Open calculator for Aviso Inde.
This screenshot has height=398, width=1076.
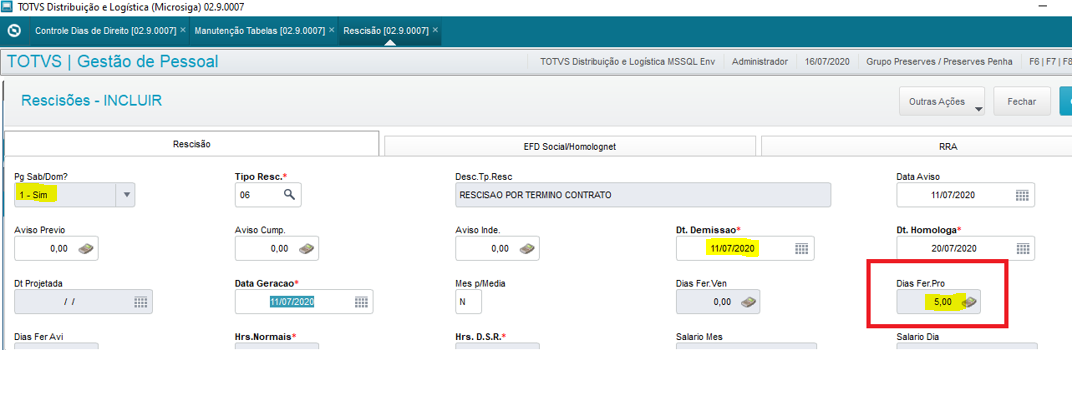point(526,248)
